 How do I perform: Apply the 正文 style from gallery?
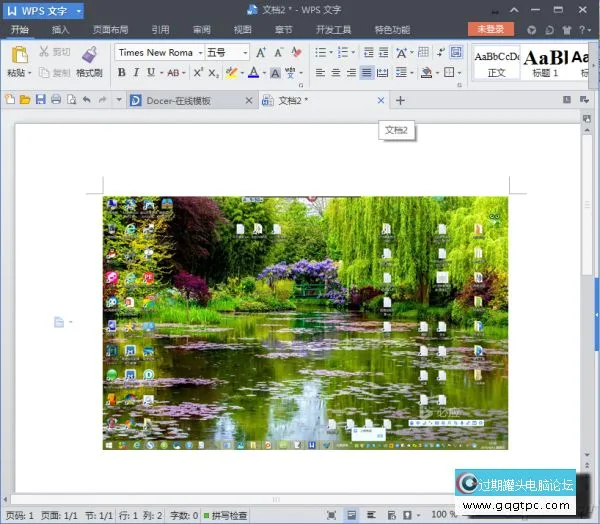click(x=496, y=62)
